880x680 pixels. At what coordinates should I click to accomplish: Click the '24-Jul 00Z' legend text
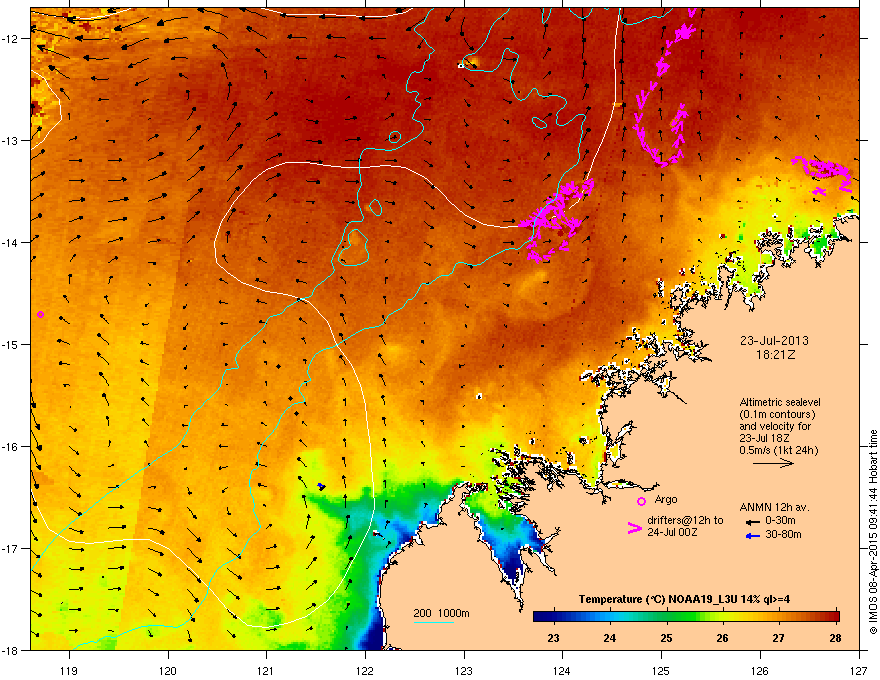[x=672, y=532]
